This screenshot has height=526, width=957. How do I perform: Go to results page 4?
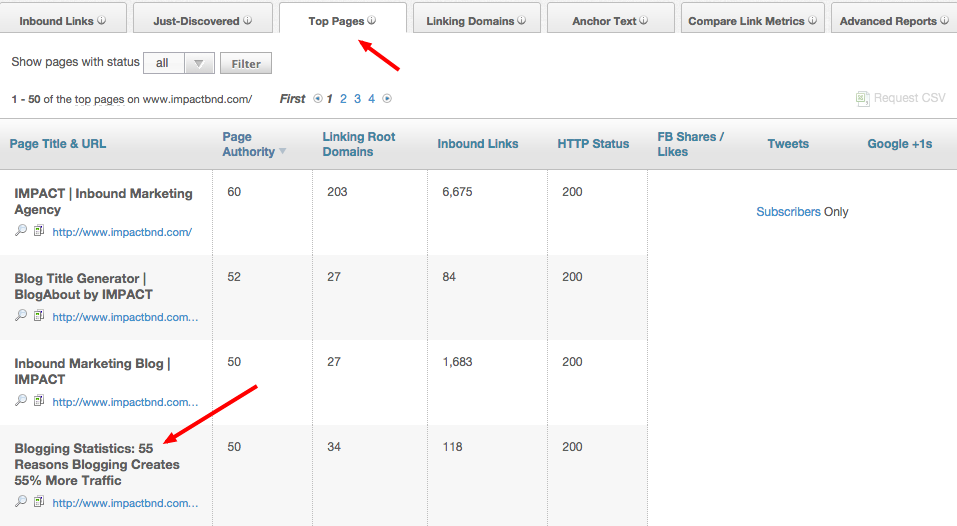(x=371, y=98)
